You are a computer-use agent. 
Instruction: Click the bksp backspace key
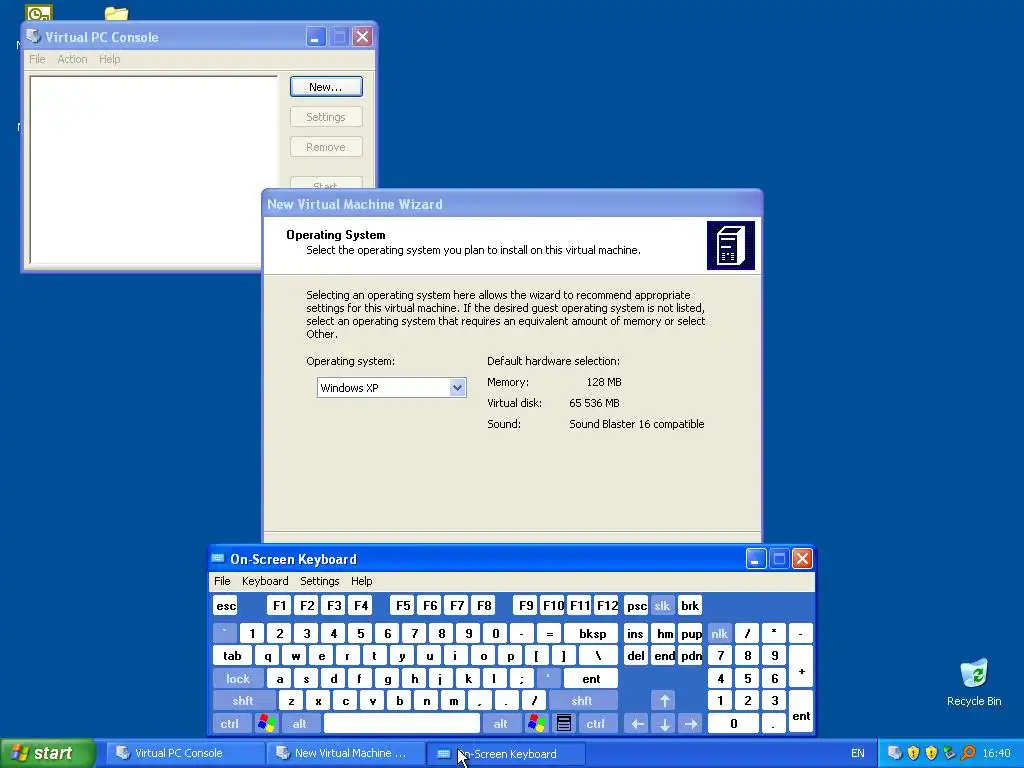tap(592, 633)
